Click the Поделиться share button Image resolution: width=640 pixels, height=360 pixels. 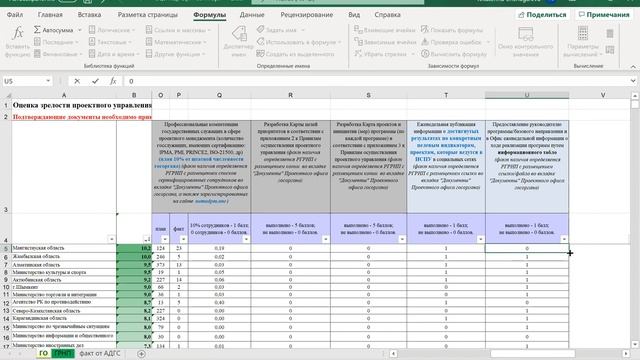coord(542,15)
